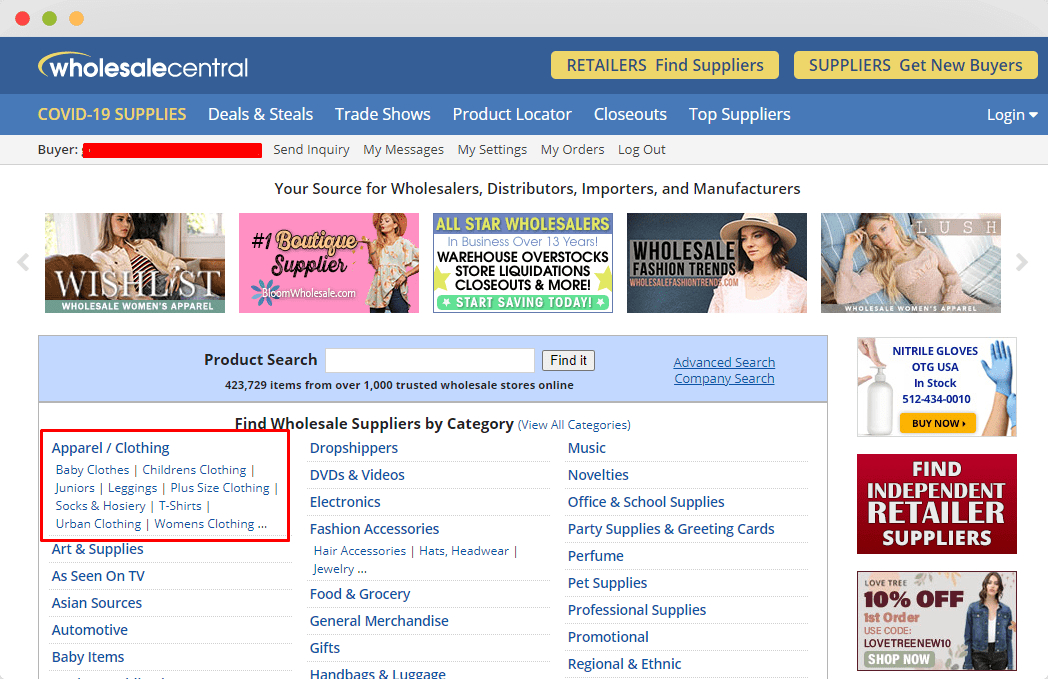The width and height of the screenshot is (1048, 679).
Task: Open Deals & Steals page
Action: (261, 114)
